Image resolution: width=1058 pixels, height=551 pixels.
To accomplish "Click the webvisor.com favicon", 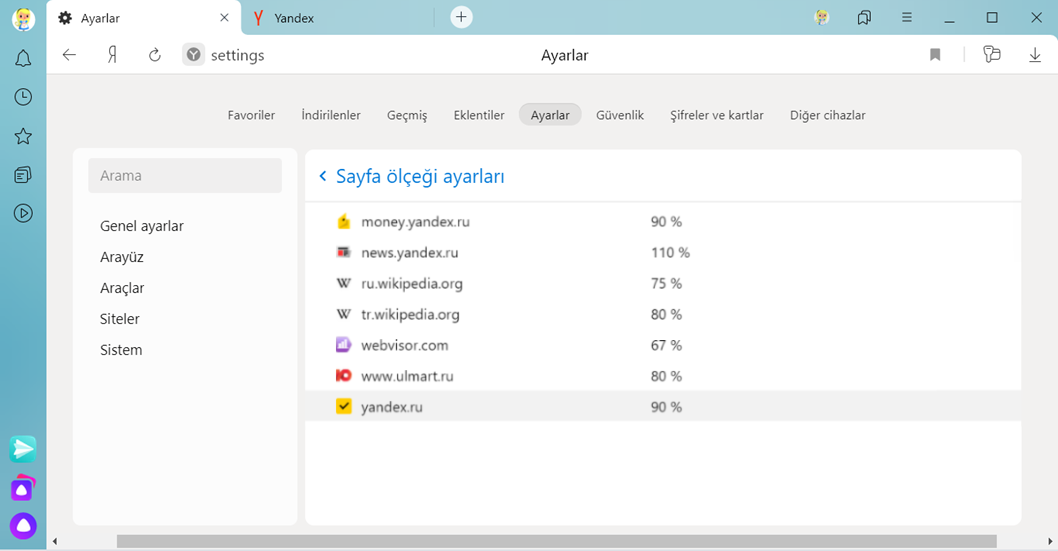I will click(x=343, y=345).
